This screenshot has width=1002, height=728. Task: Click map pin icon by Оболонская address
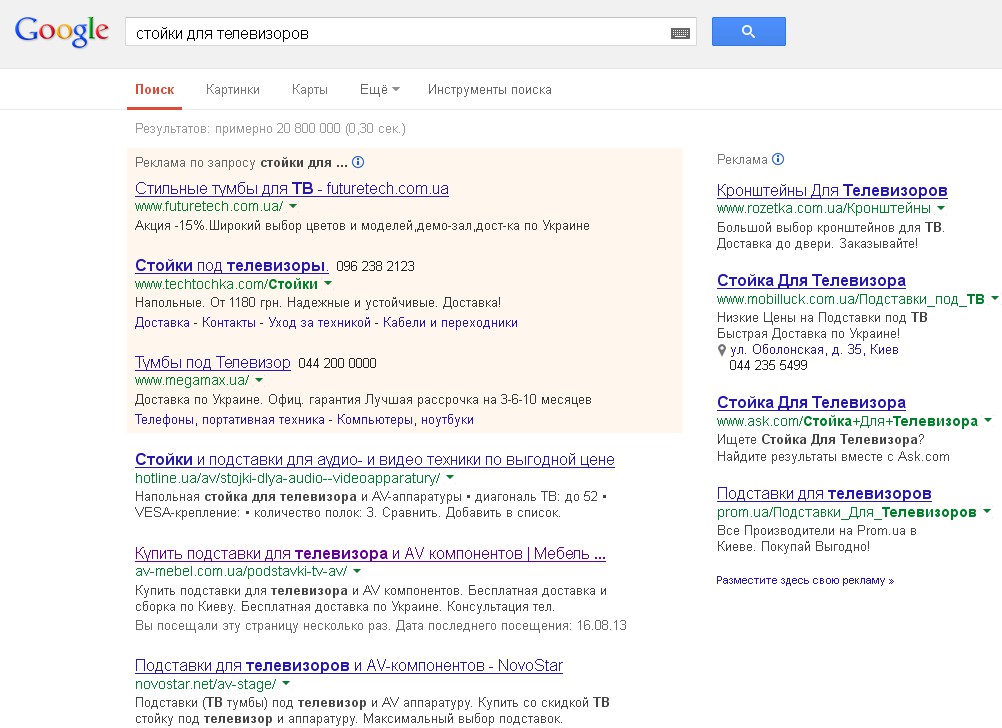[721, 350]
